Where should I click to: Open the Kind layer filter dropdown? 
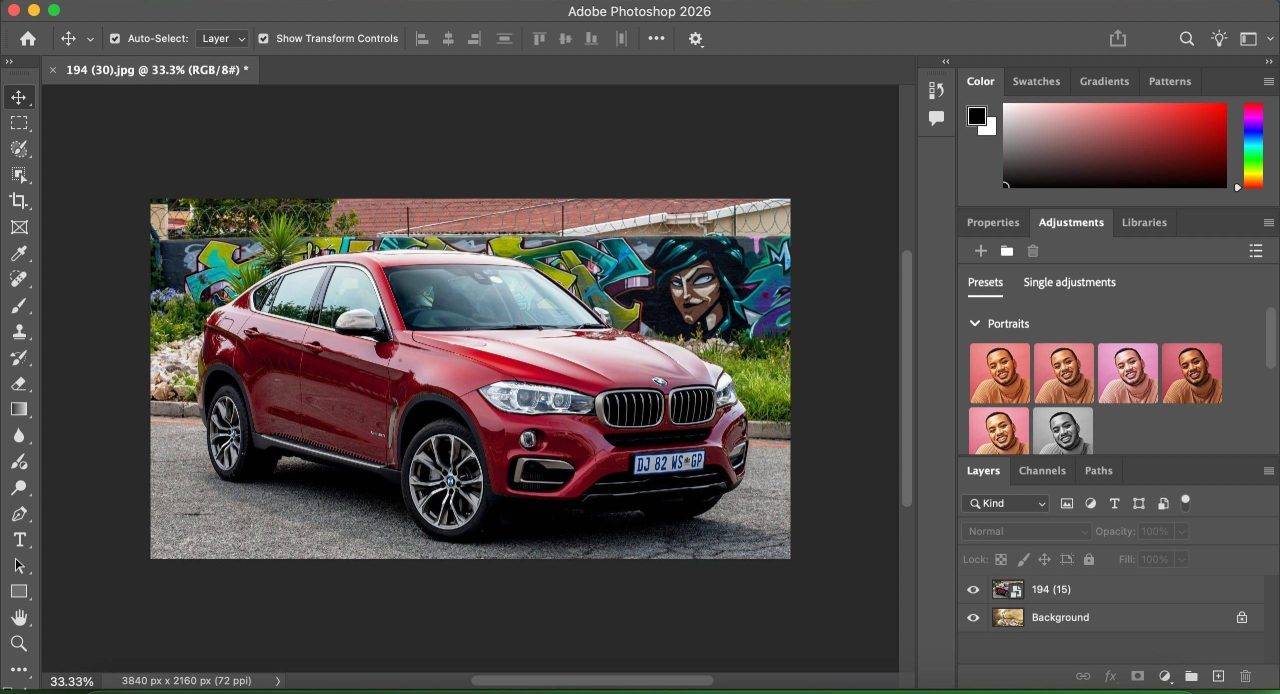click(1005, 504)
